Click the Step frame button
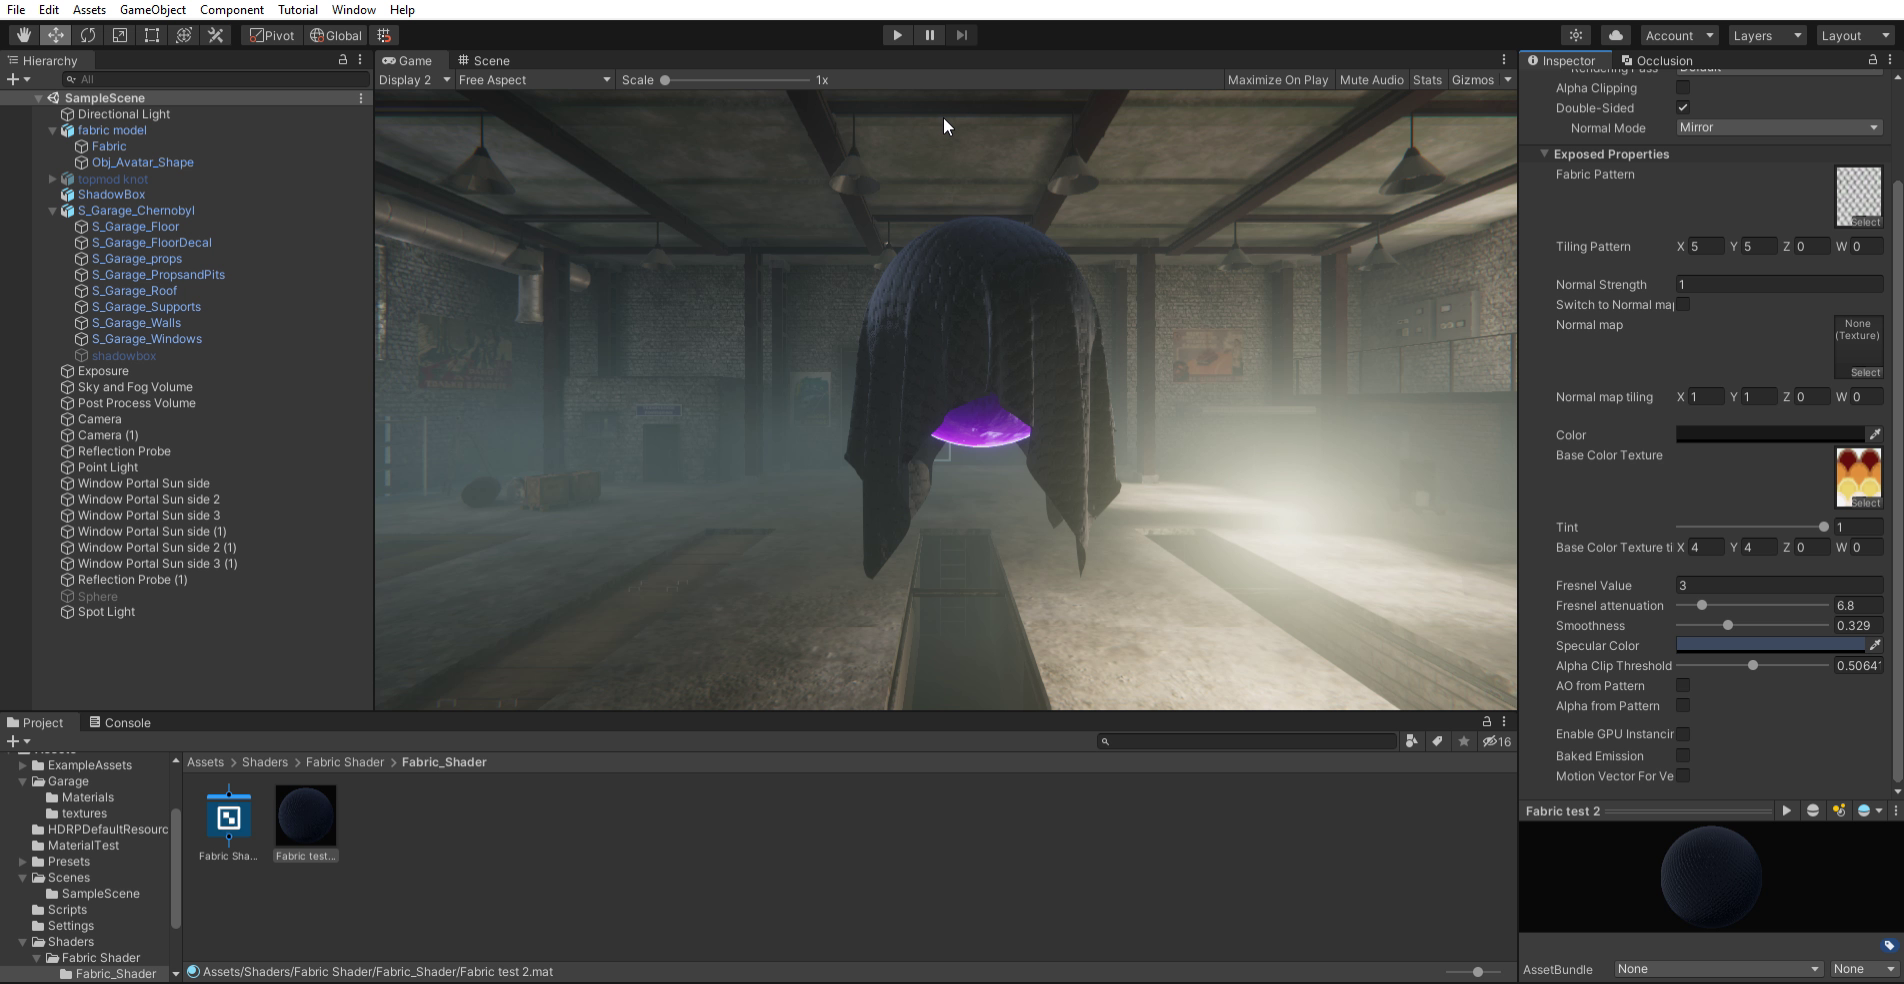1904x984 pixels. click(961, 35)
